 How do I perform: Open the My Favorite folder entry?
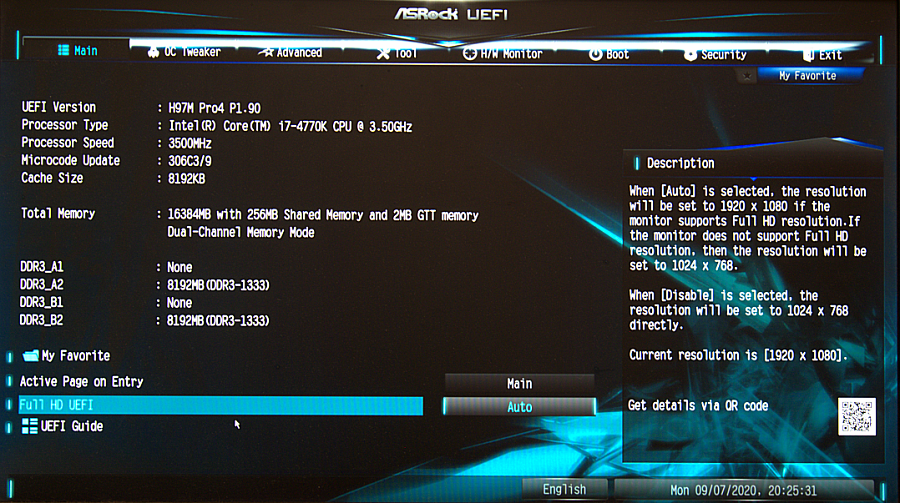pos(66,356)
